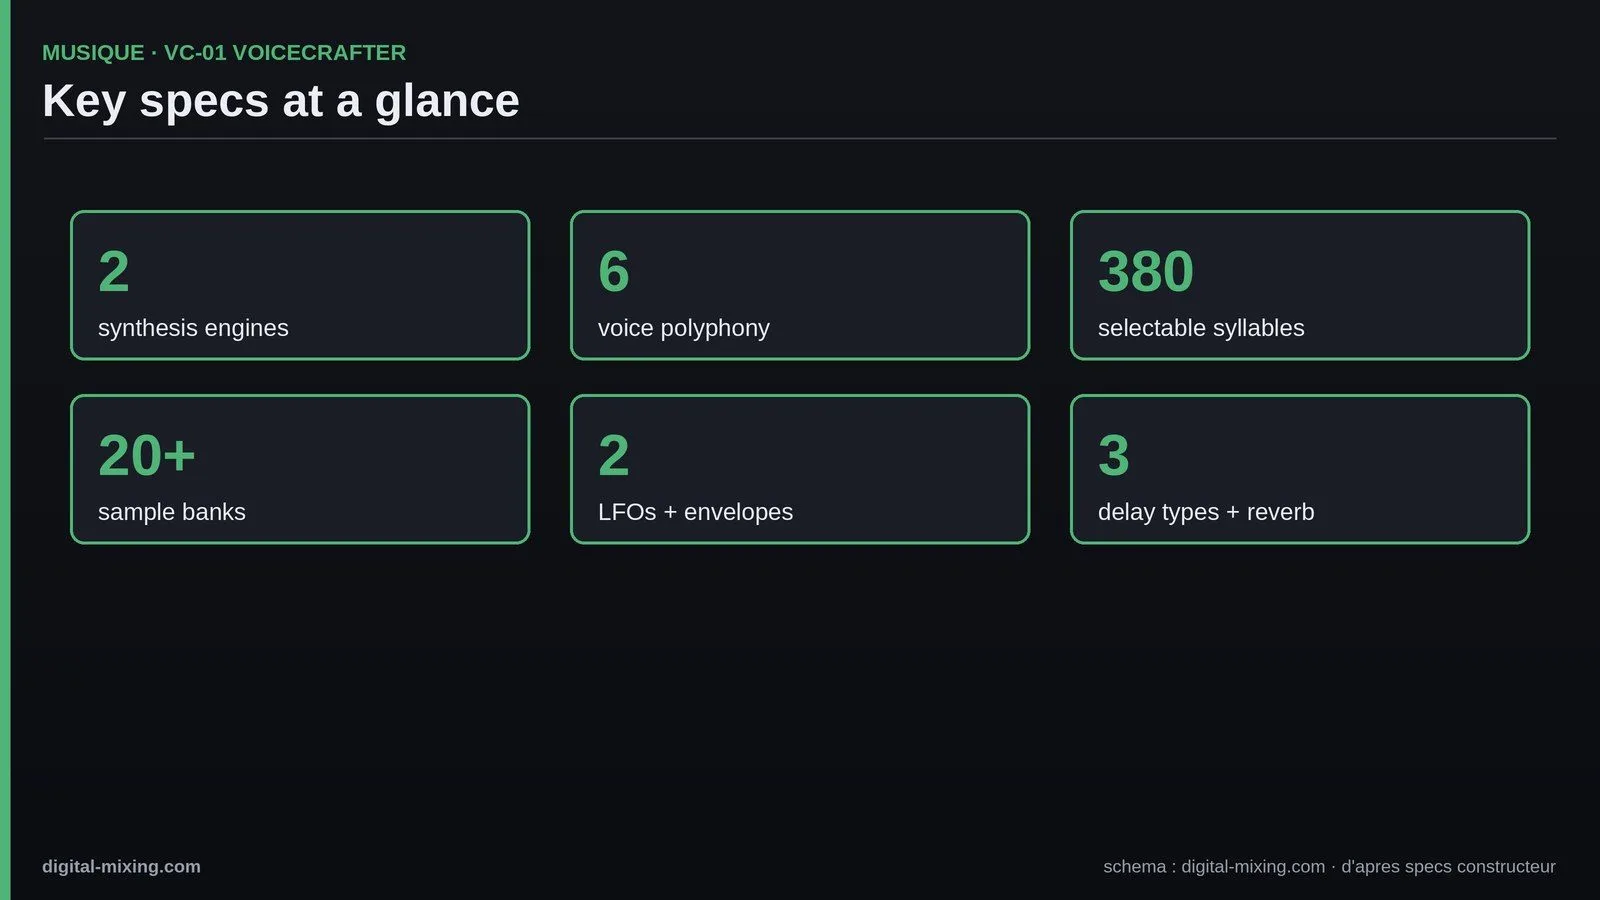Click the 20+ figure

[147, 455]
